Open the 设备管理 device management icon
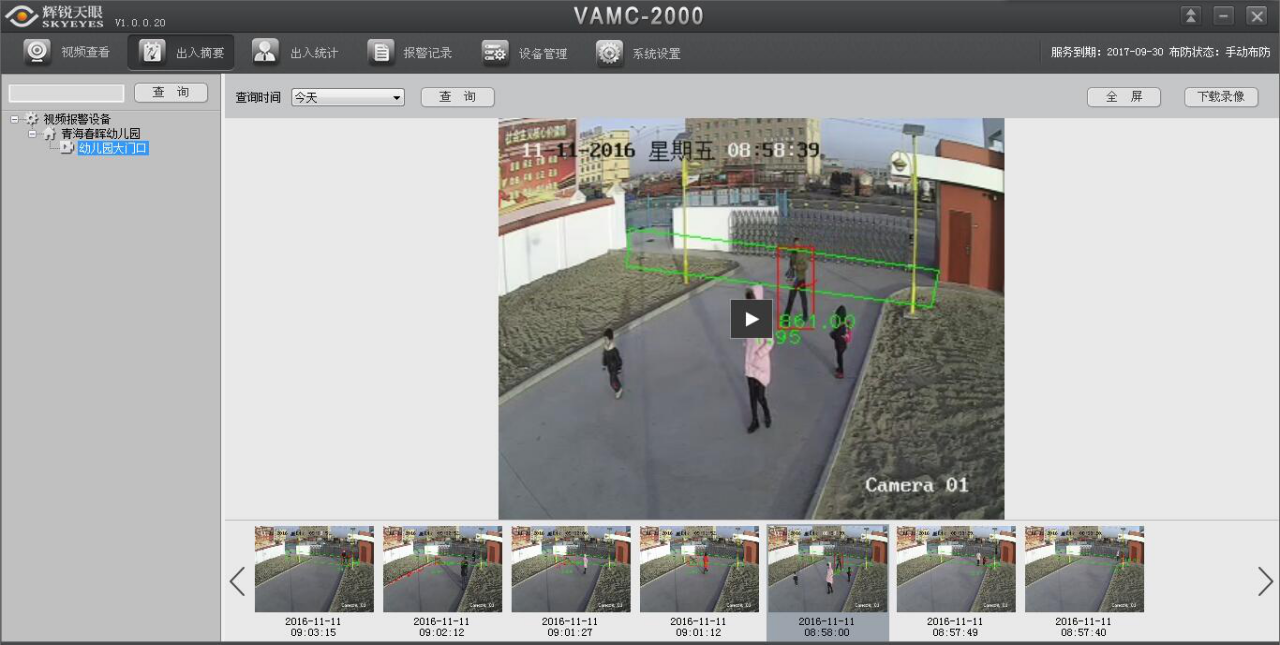 pos(495,52)
